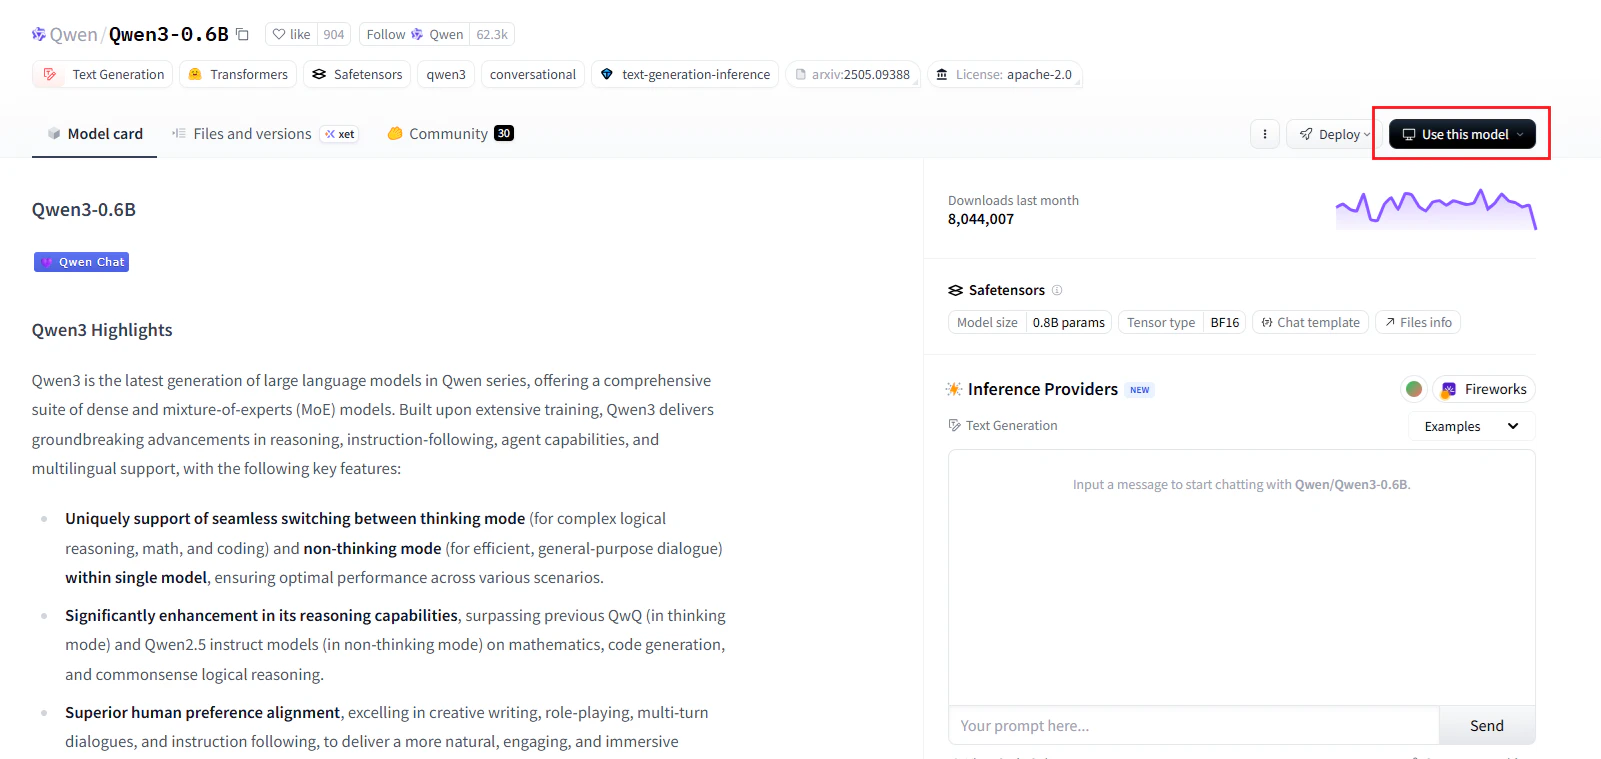Click the Qwen Chat badge

point(82,262)
